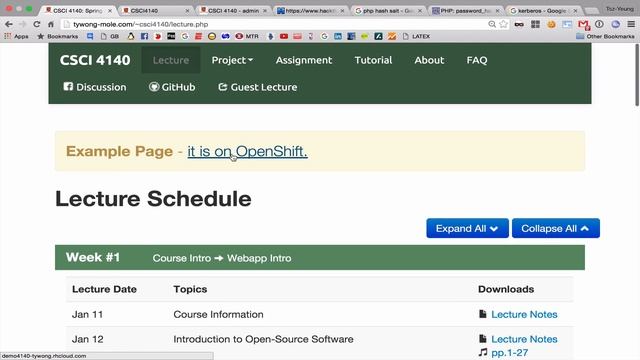Open the Guest Lecture link

258,87
